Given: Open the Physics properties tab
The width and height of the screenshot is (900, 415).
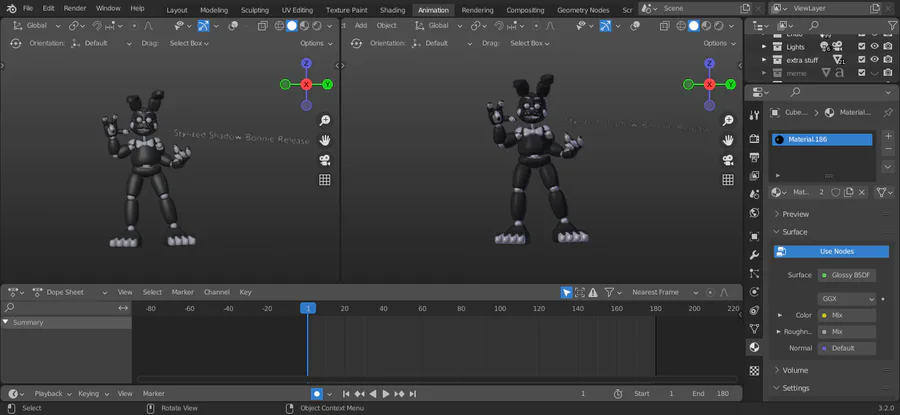Looking at the screenshot, I should pyautogui.click(x=754, y=292).
